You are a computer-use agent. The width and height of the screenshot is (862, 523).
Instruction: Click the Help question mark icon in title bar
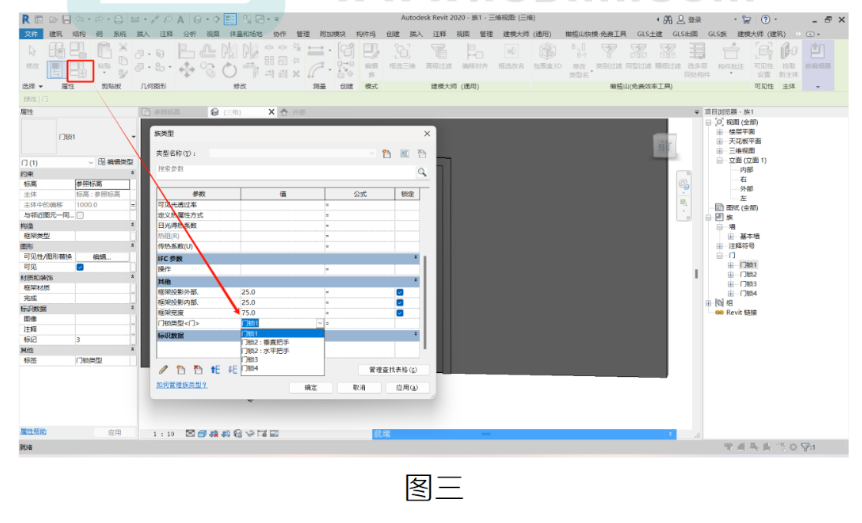coord(765,20)
